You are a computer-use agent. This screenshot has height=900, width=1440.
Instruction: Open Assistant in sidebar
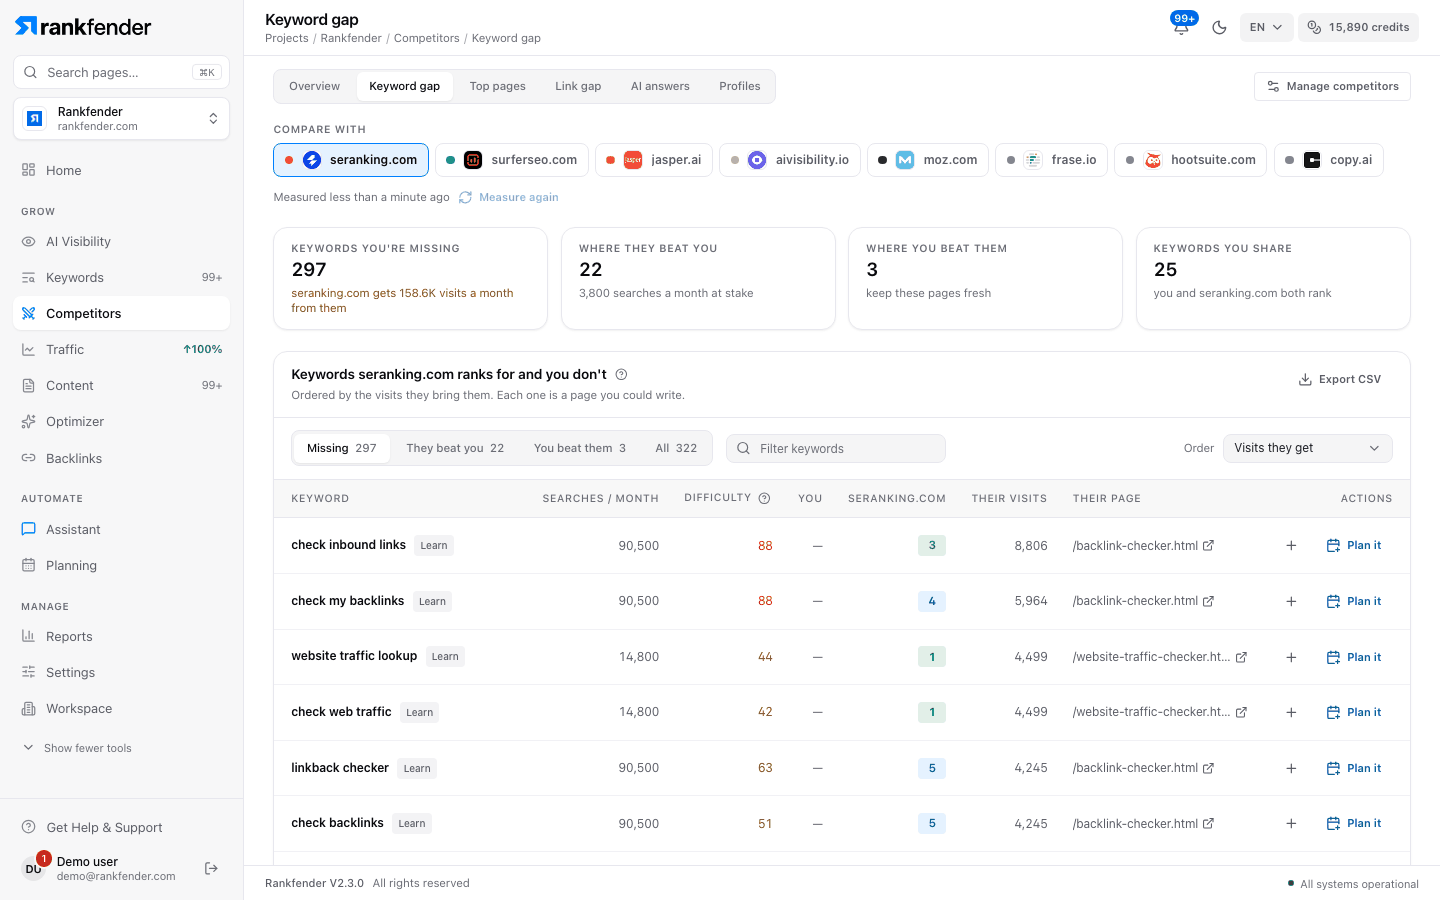(121, 529)
